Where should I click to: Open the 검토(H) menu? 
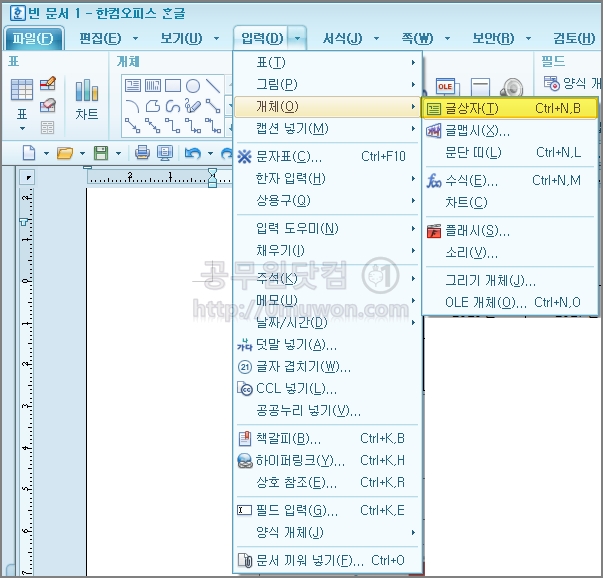[x=574, y=38]
